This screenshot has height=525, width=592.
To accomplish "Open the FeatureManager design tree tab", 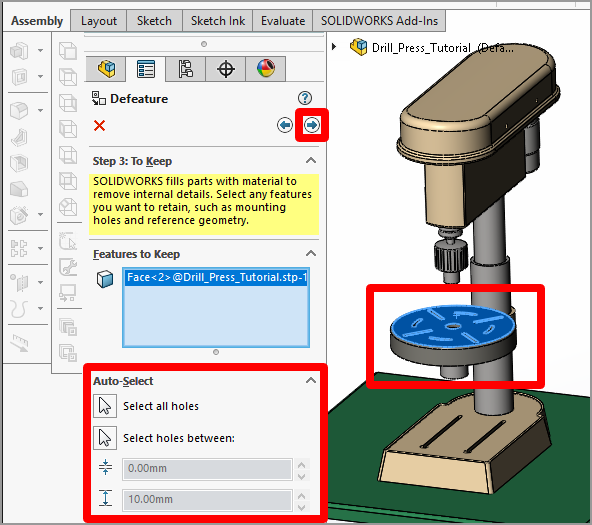I will pos(106,69).
